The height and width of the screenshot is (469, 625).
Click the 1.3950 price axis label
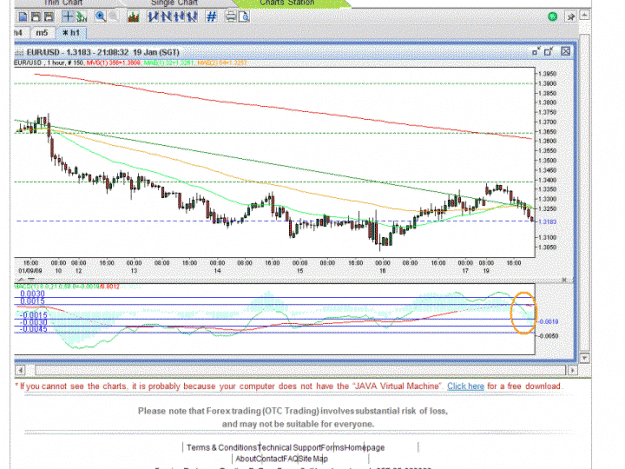(x=547, y=74)
